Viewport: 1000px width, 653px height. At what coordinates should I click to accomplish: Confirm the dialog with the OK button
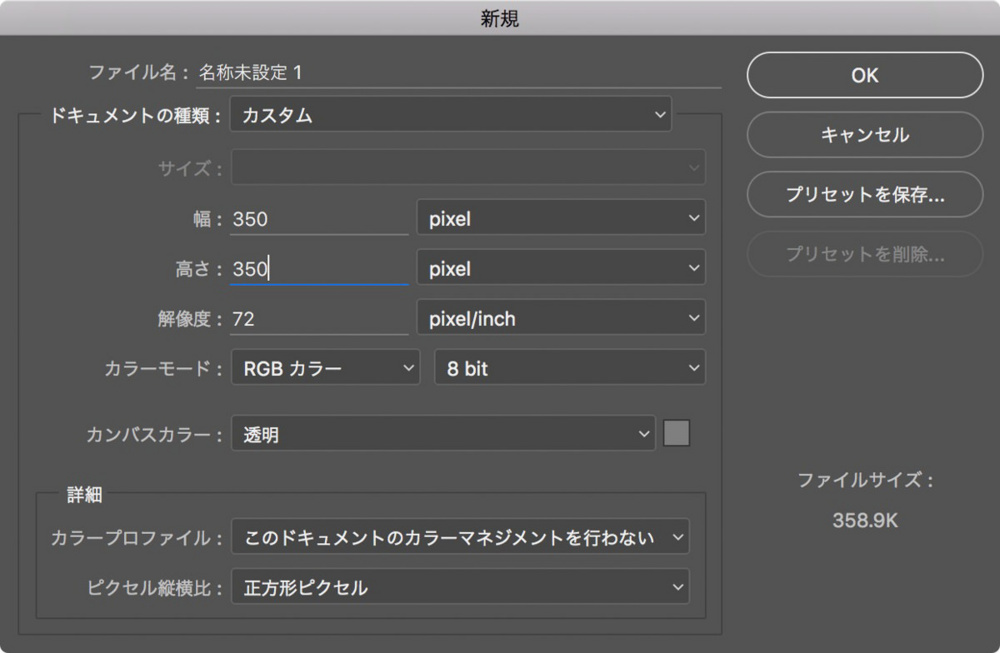864,75
